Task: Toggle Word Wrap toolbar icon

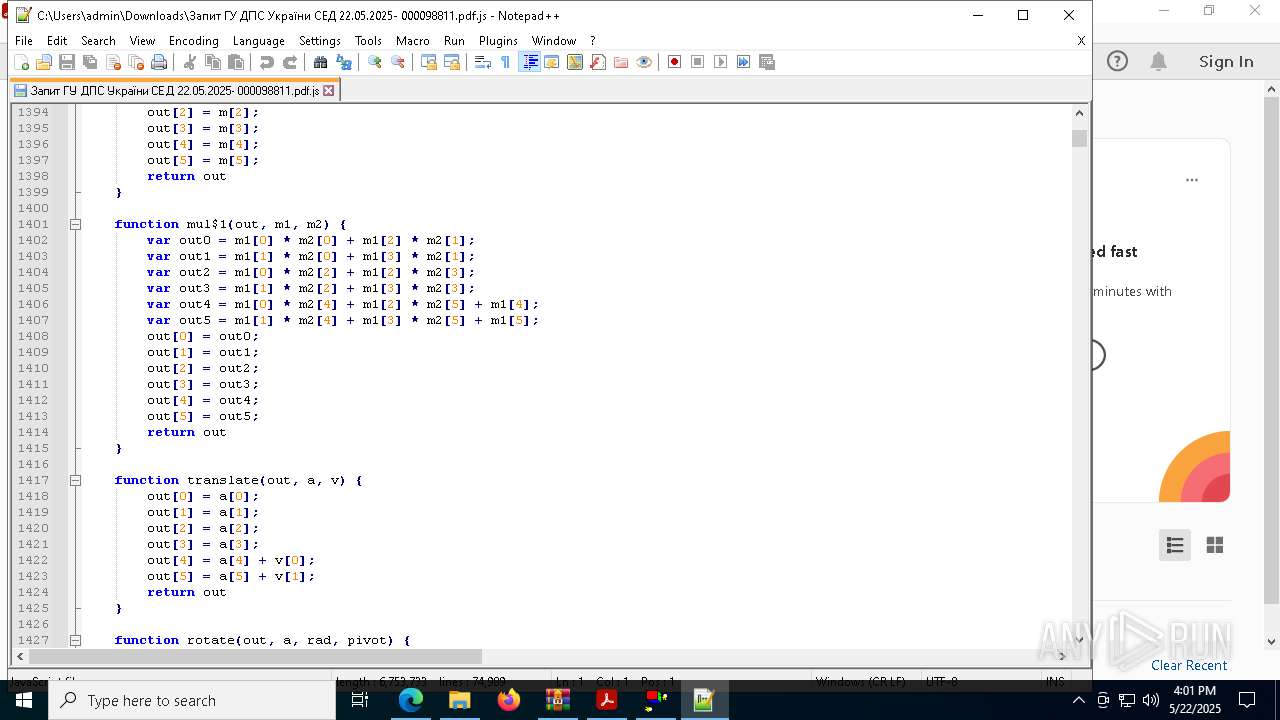Action: click(482, 62)
